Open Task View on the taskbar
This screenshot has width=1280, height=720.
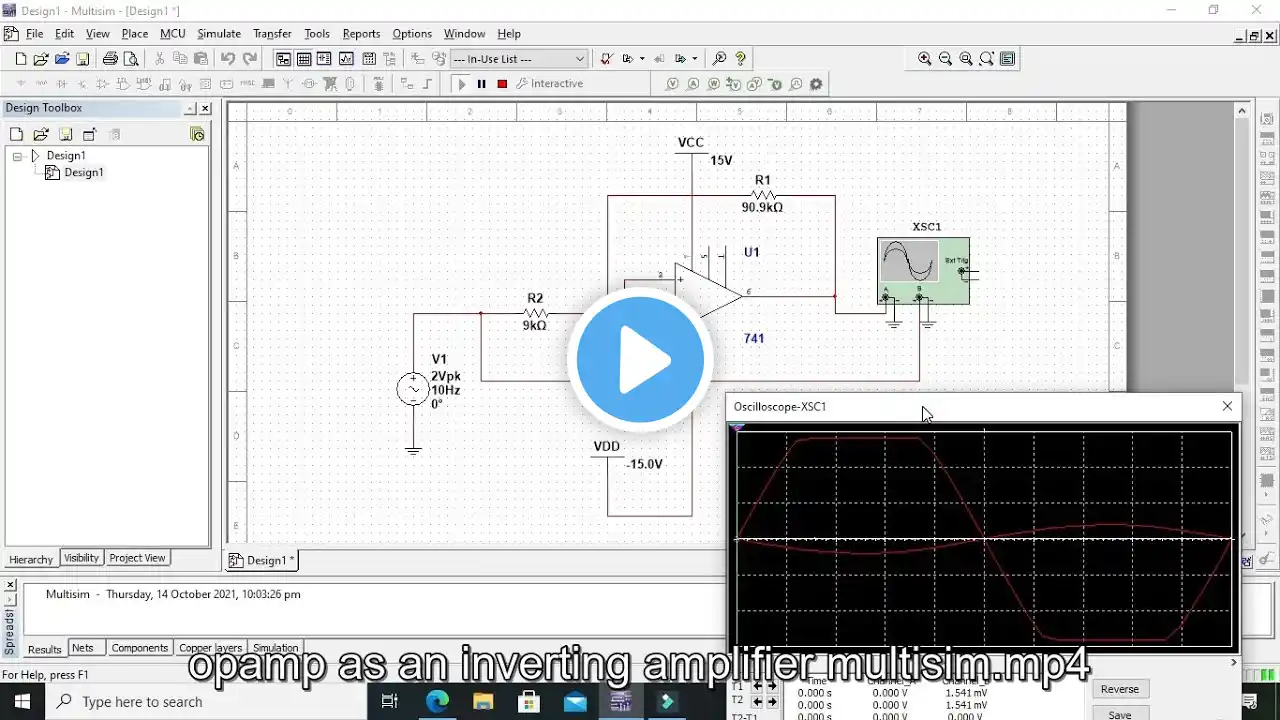click(390, 701)
